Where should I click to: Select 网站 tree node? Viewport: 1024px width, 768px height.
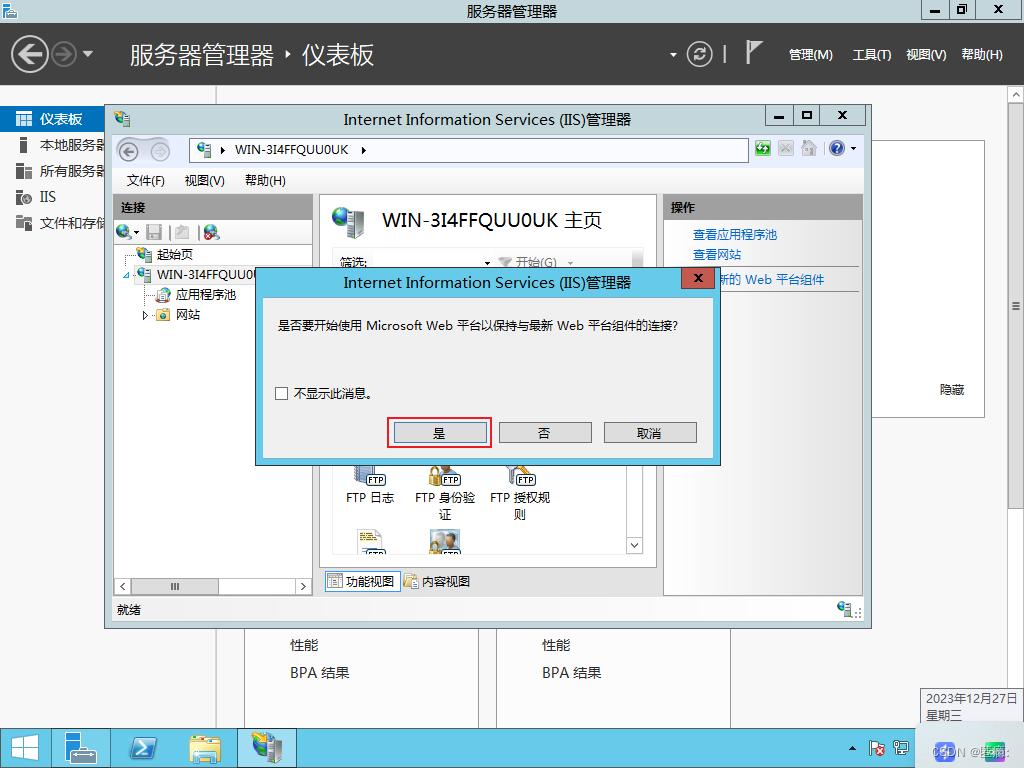187,315
